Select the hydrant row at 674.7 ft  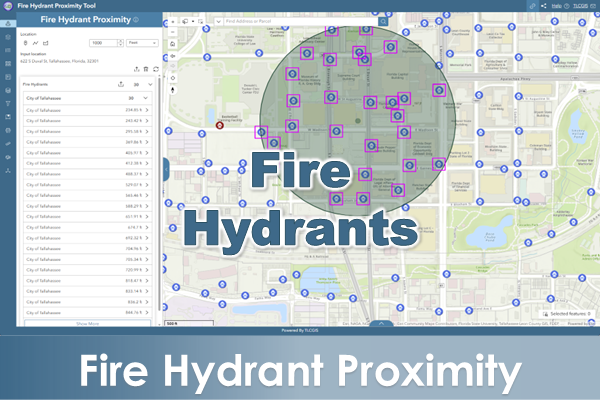pyautogui.click(x=88, y=227)
